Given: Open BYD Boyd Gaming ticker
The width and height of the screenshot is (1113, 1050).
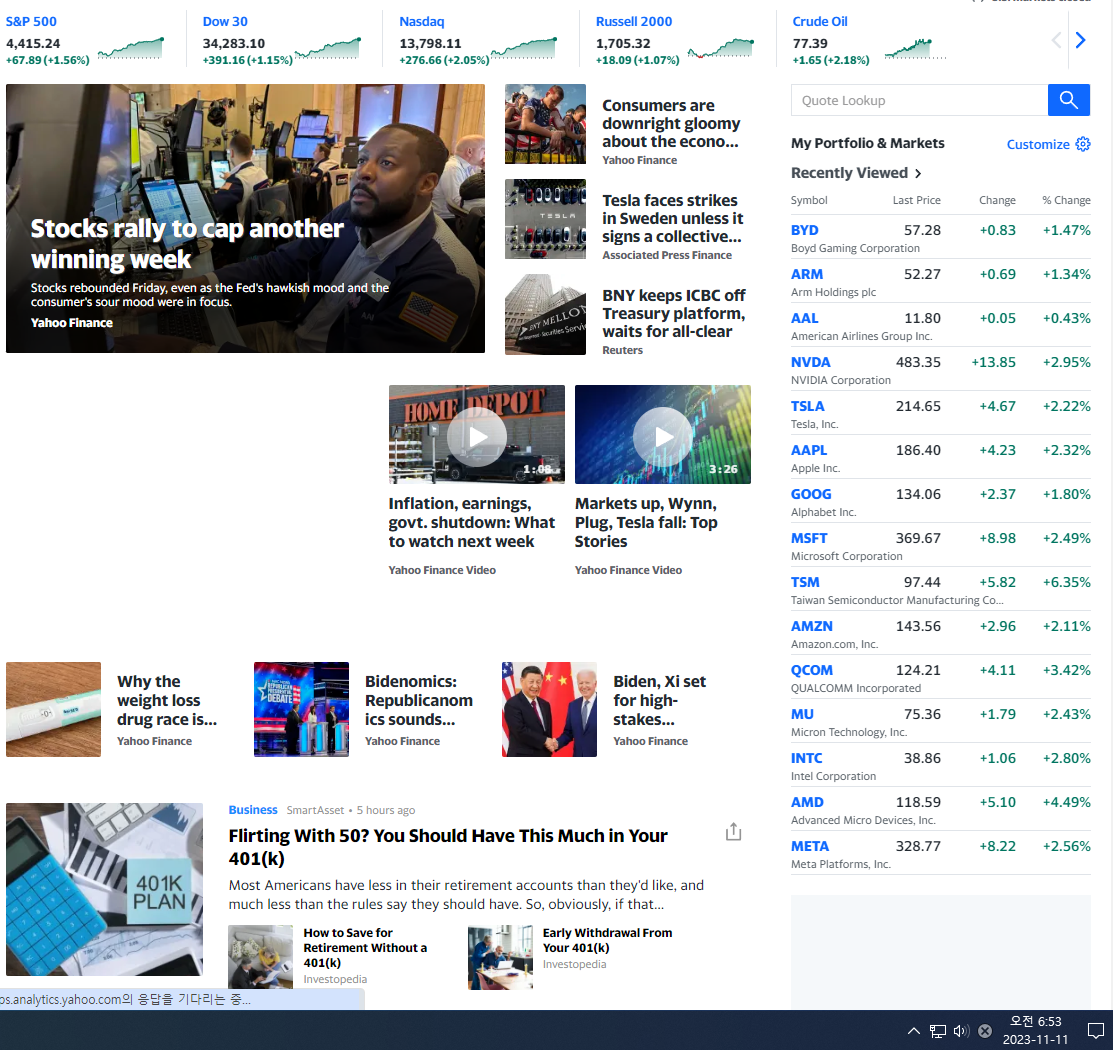Looking at the screenshot, I should [804, 230].
